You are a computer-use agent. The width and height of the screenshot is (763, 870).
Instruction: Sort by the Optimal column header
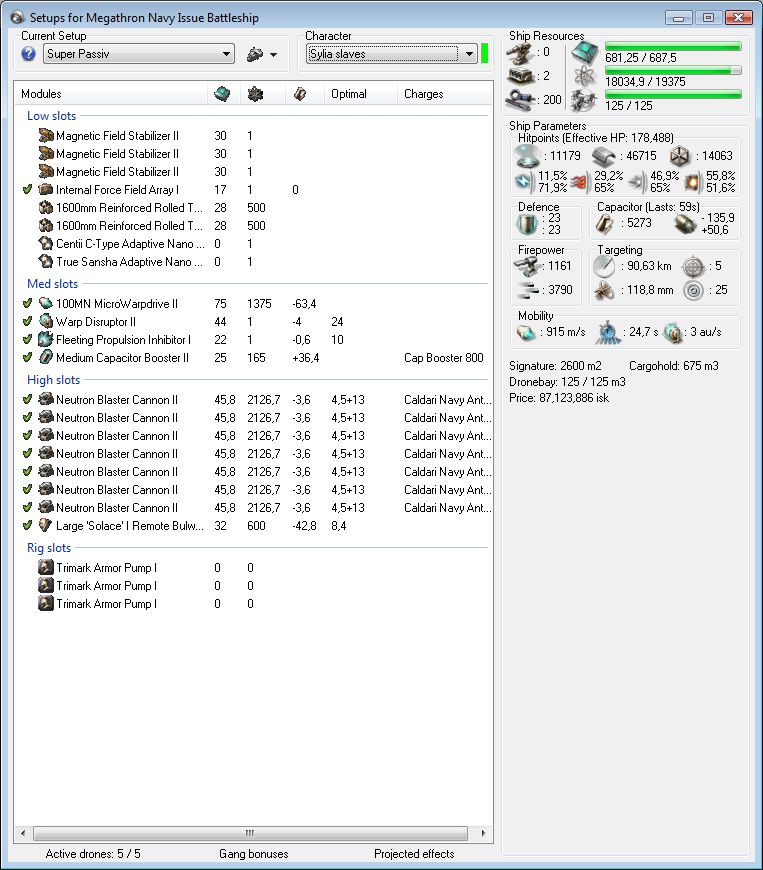click(348, 94)
